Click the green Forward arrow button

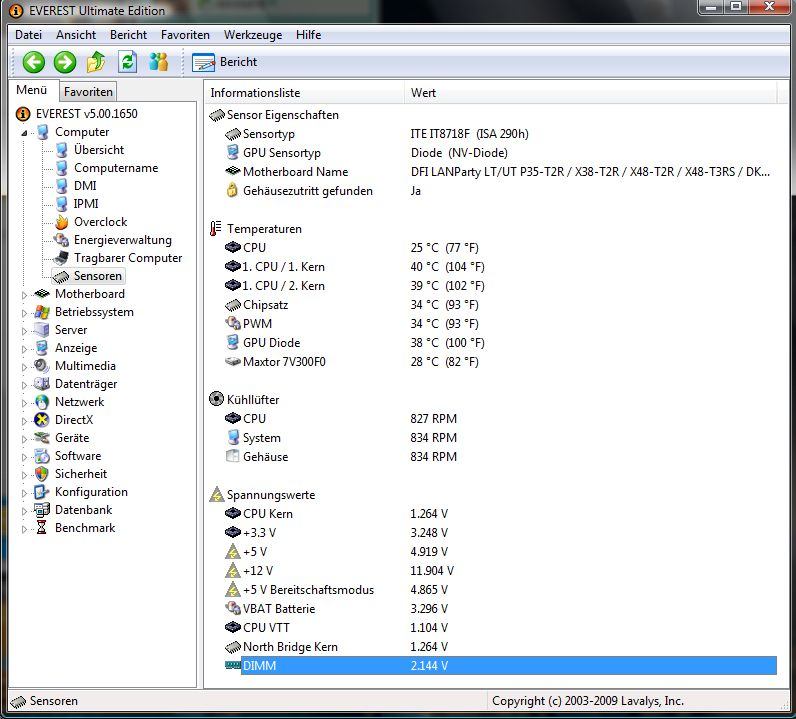point(65,62)
